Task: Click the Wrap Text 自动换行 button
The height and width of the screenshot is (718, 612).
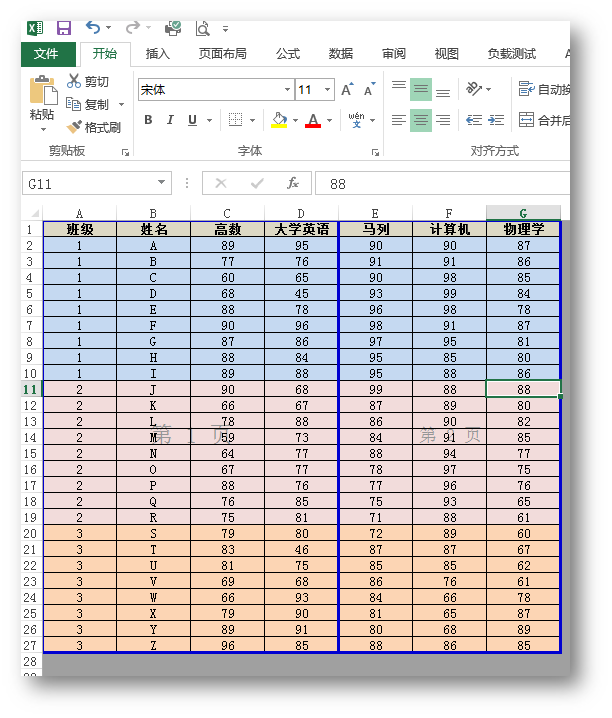Action: click(544, 89)
